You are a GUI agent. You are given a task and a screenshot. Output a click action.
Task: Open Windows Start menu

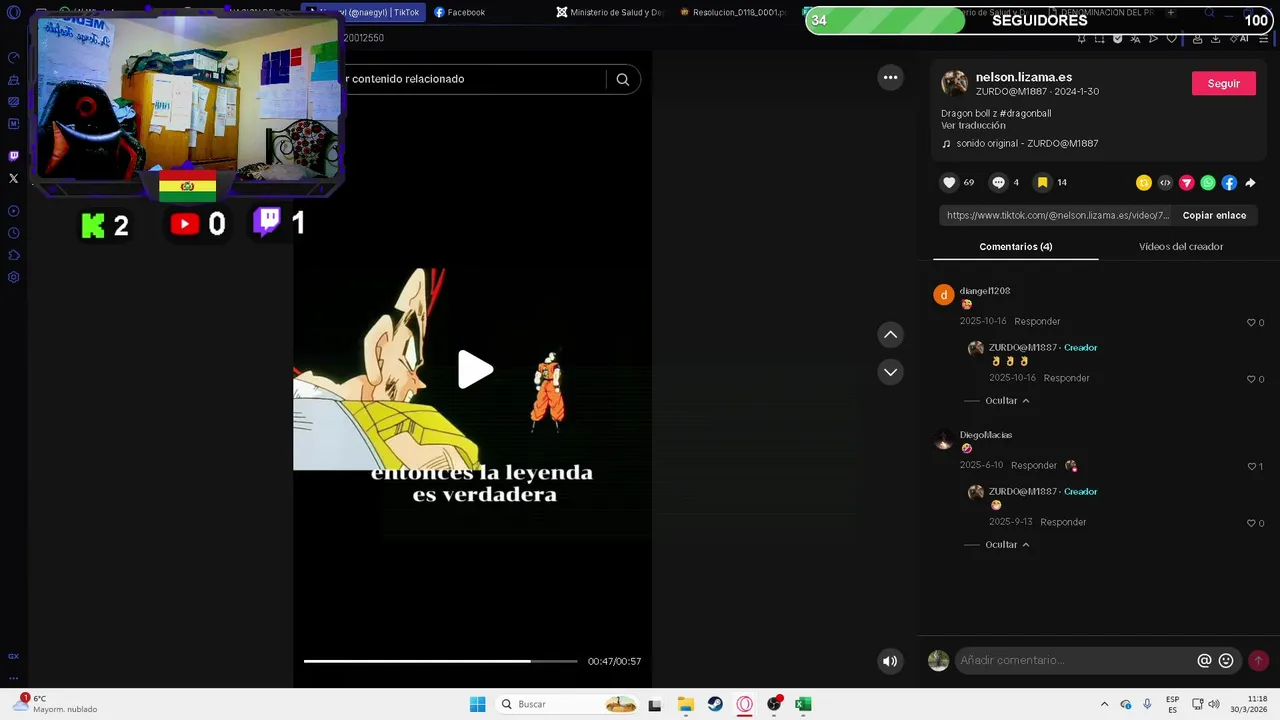pos(478,704)
